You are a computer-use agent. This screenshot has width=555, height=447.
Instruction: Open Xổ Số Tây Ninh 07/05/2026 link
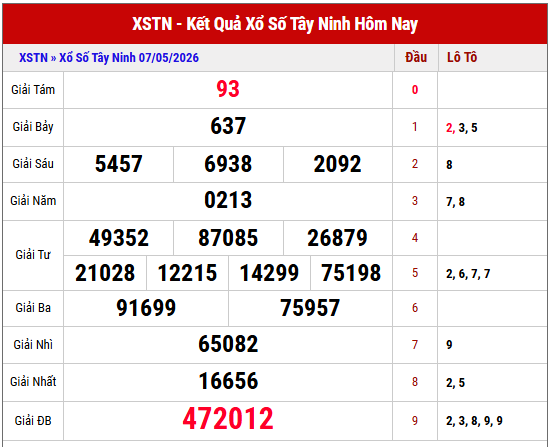129,58
